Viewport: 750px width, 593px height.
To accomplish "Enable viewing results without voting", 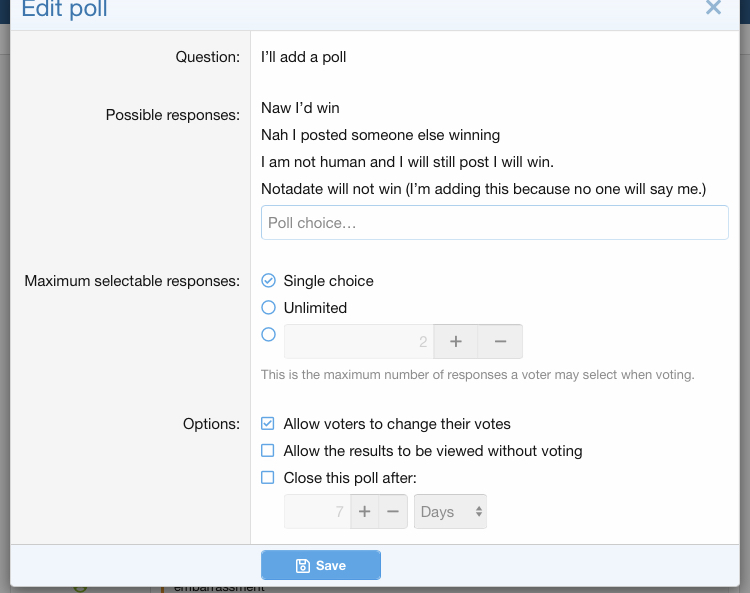I will (268, 451).
